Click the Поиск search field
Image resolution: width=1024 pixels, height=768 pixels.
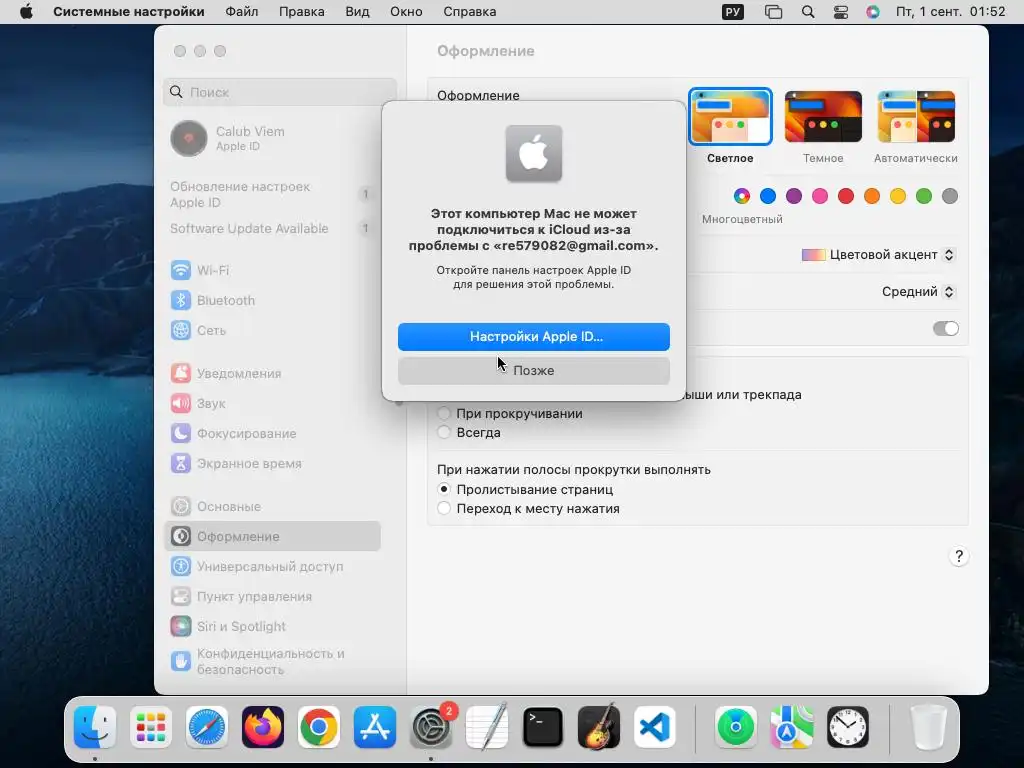coord(280,92)
